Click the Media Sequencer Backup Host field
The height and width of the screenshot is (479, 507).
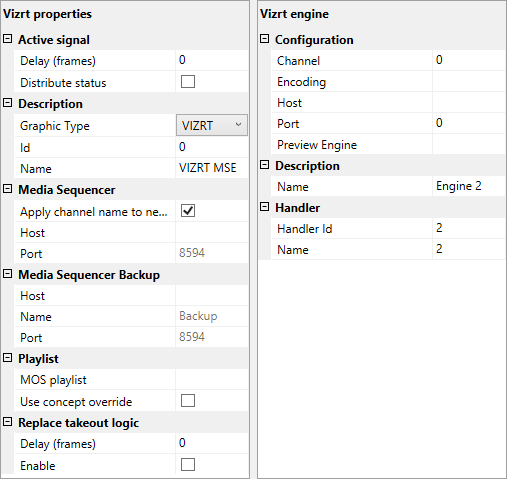click(x=212, y=295)
